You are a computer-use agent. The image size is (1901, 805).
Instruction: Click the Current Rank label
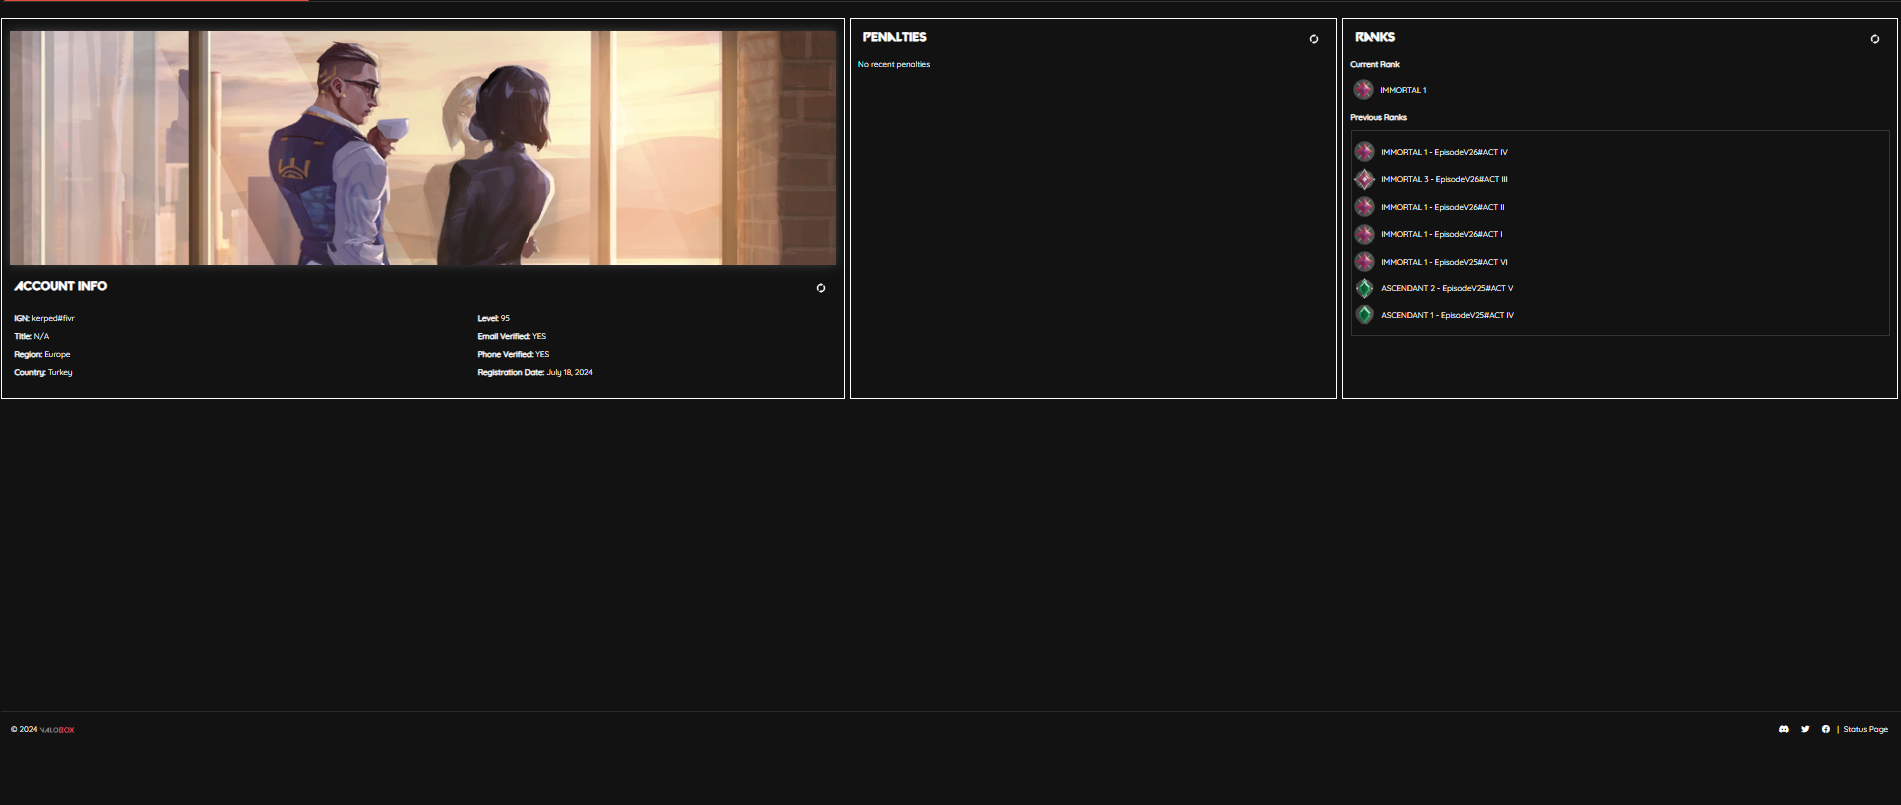(x=1375, y=64)
